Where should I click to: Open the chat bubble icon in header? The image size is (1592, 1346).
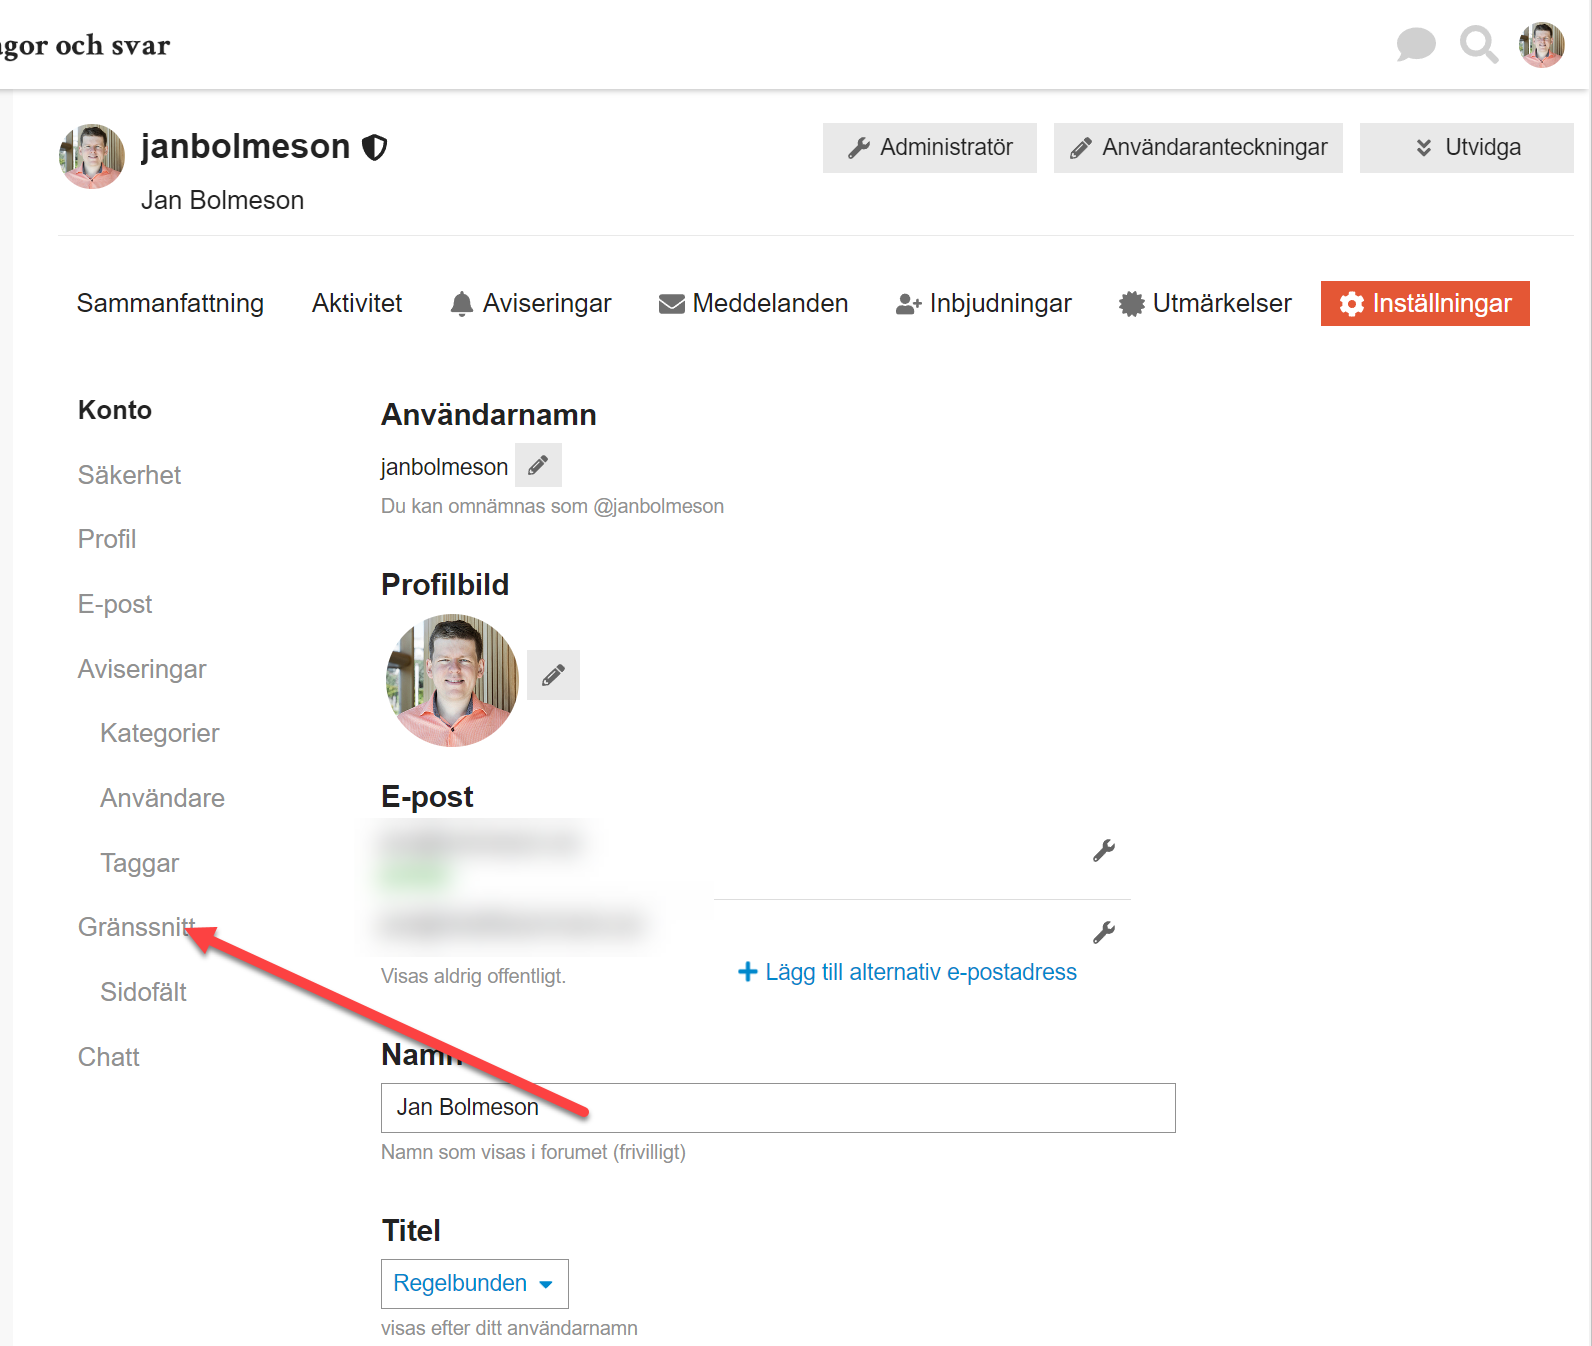(1415, 45)
